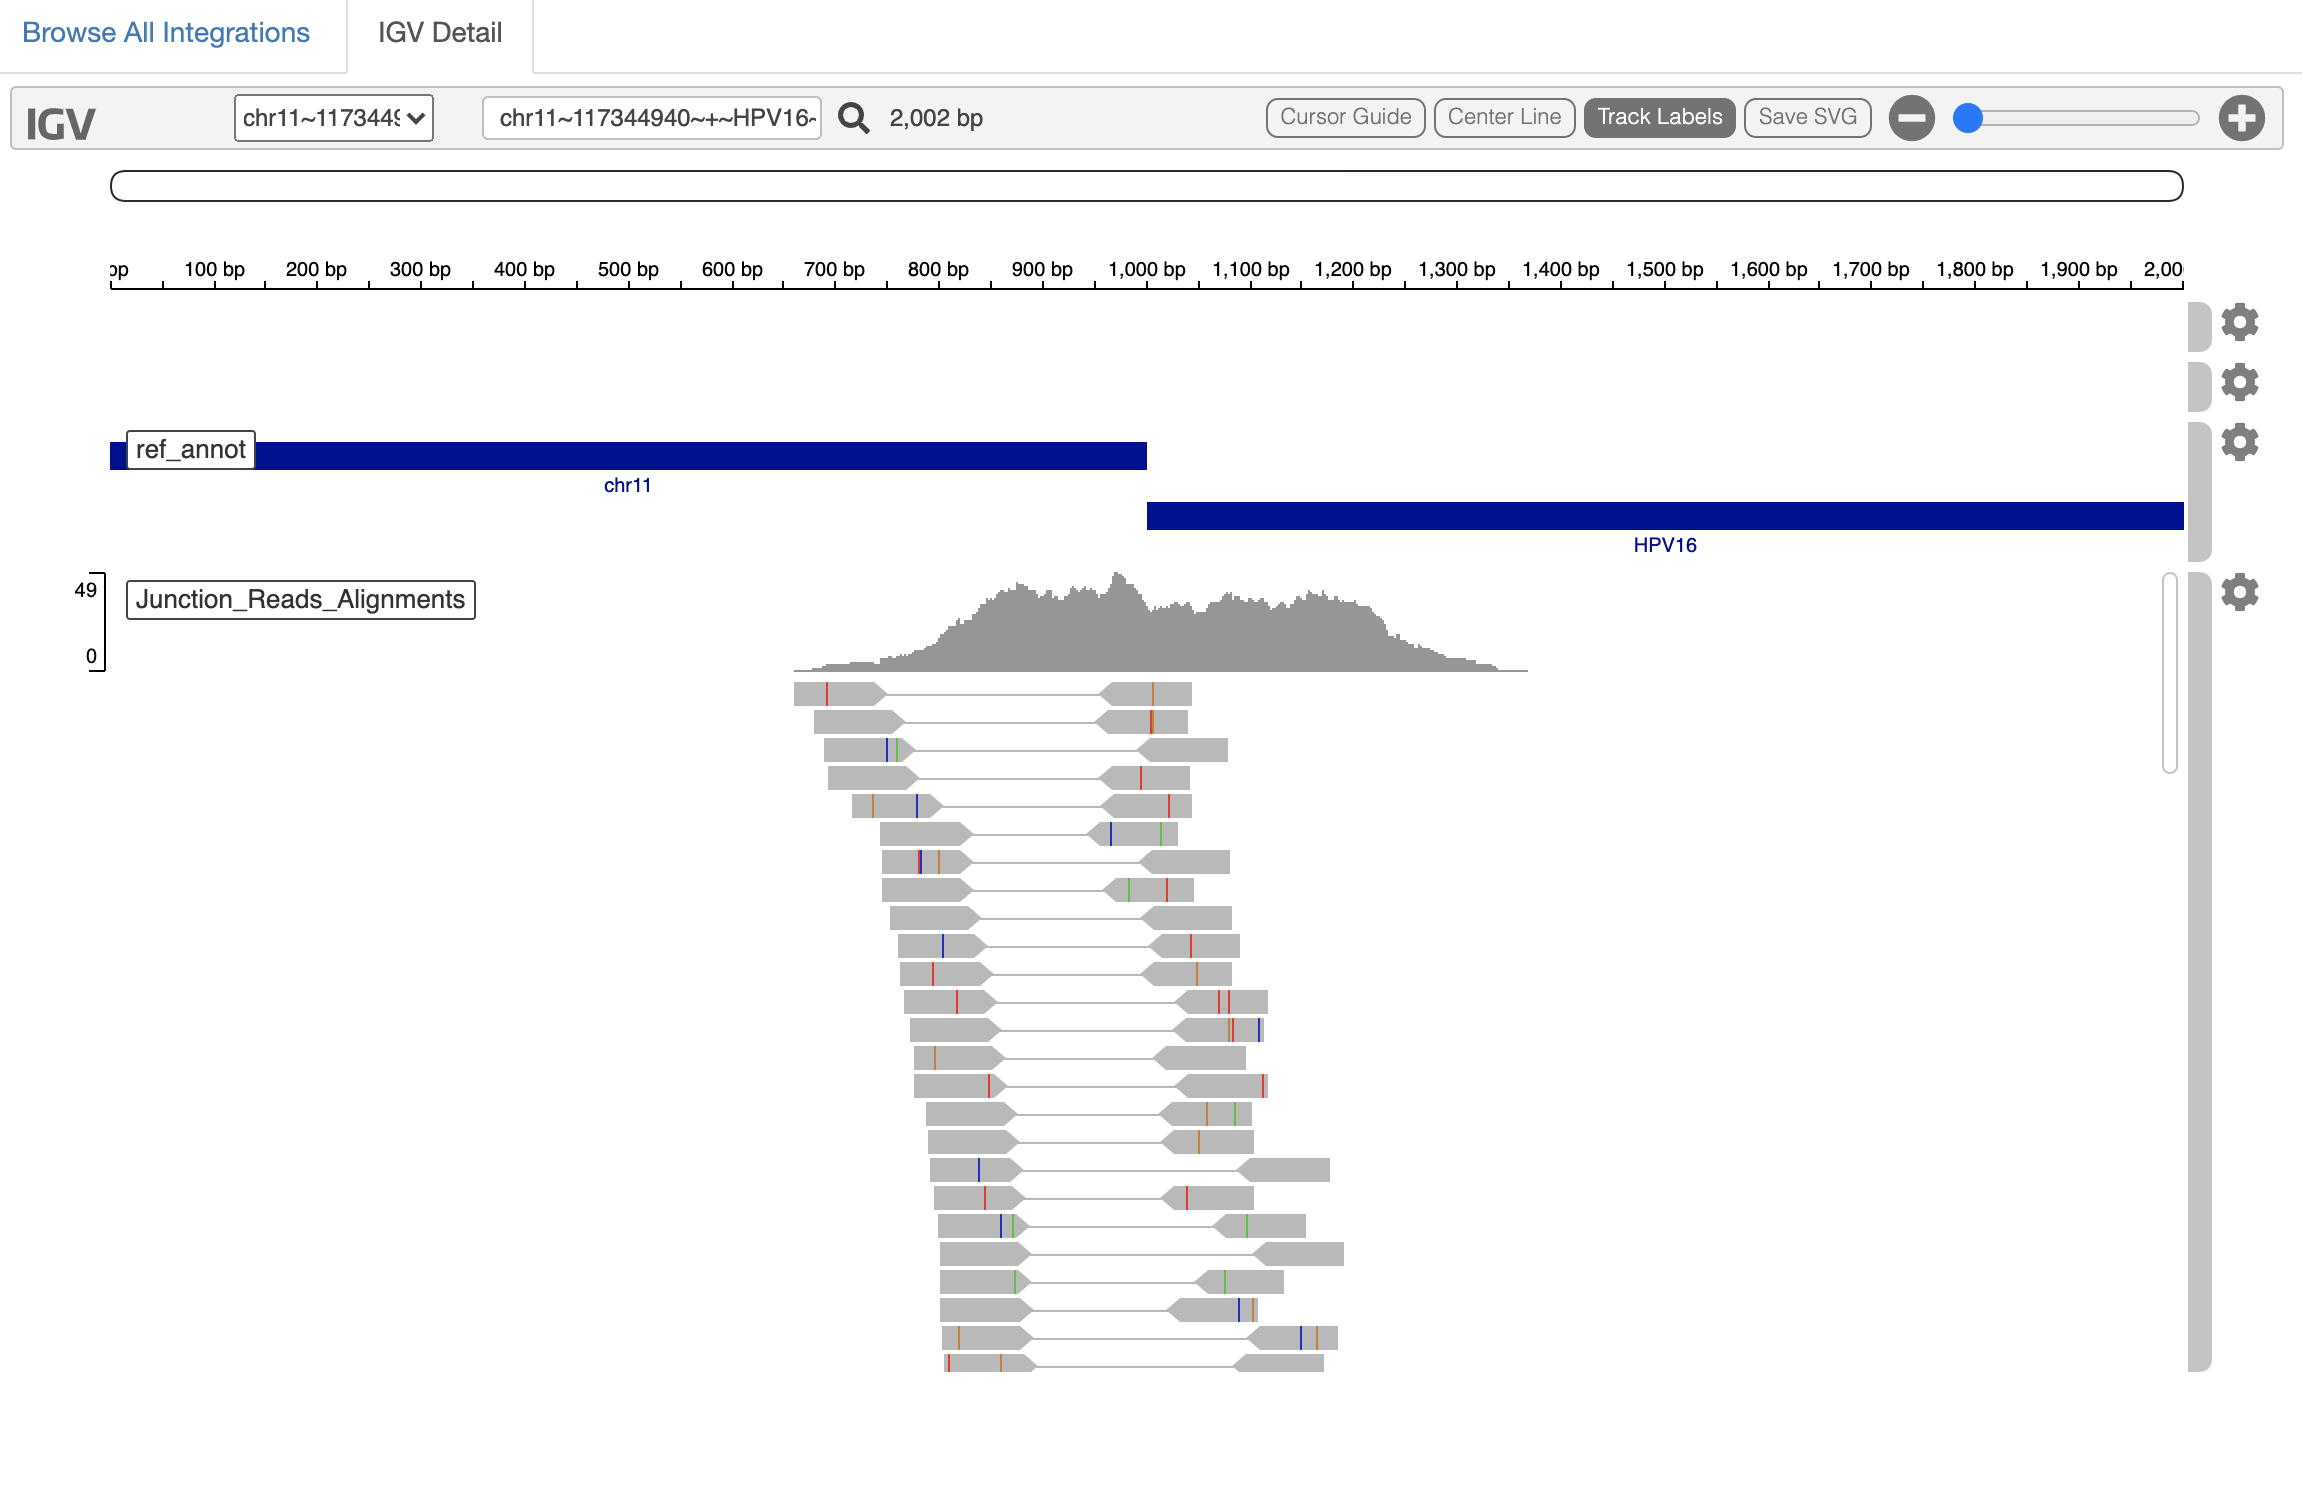Select the HPV16 annotation feature bar
Viewport: 2302px width, 1502px height.
(x=1665, y=516)
